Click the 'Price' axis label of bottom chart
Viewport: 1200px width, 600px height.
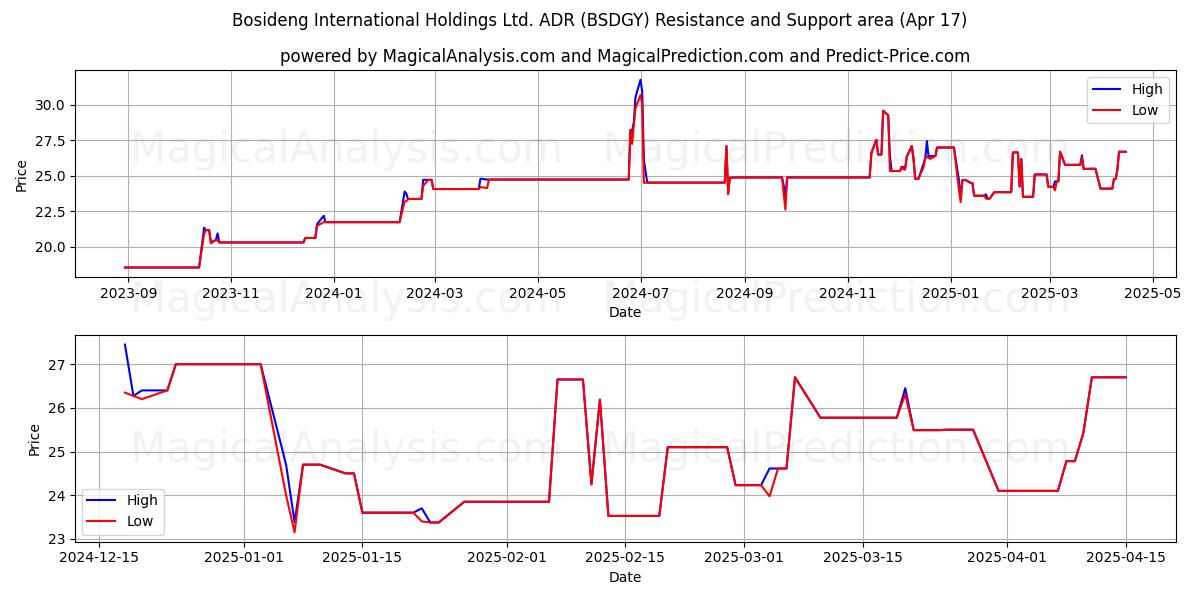click(35, 440)
